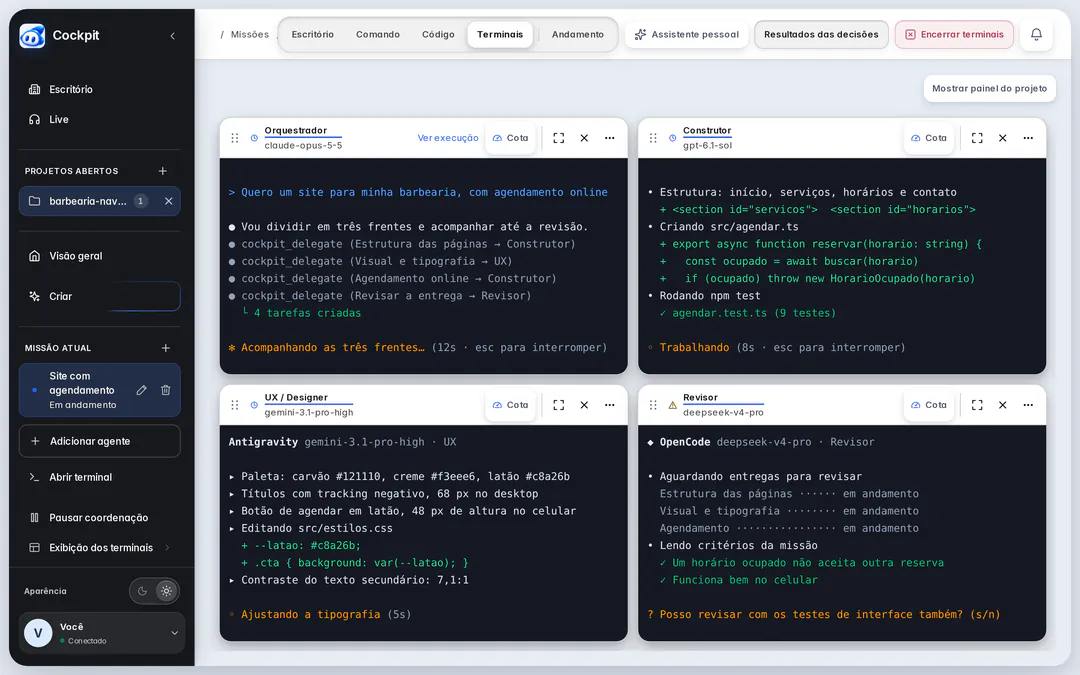Click Ver execução link in Orquestrador
The height and width of the screenshot is (675, 1080).
(x=448, y=138)
